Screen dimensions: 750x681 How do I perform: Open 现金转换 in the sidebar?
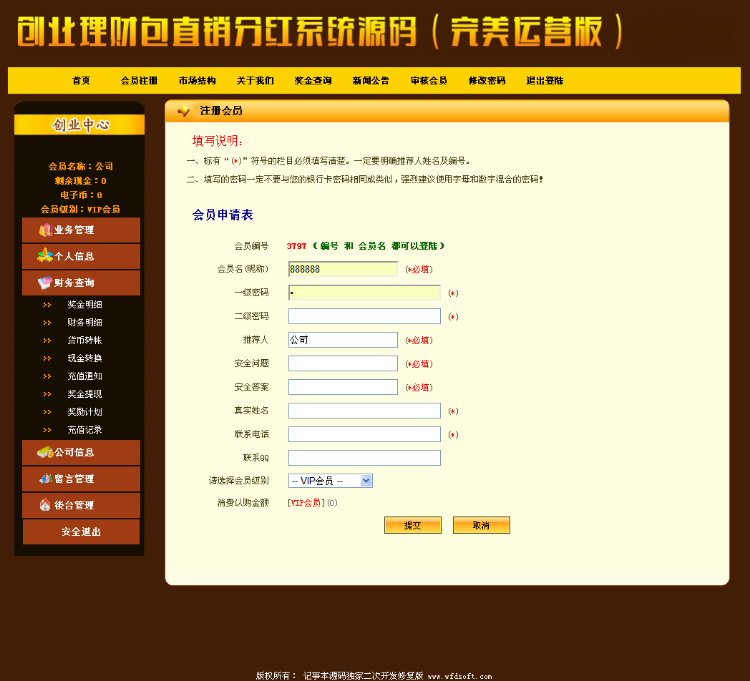[x=85, y=358]
